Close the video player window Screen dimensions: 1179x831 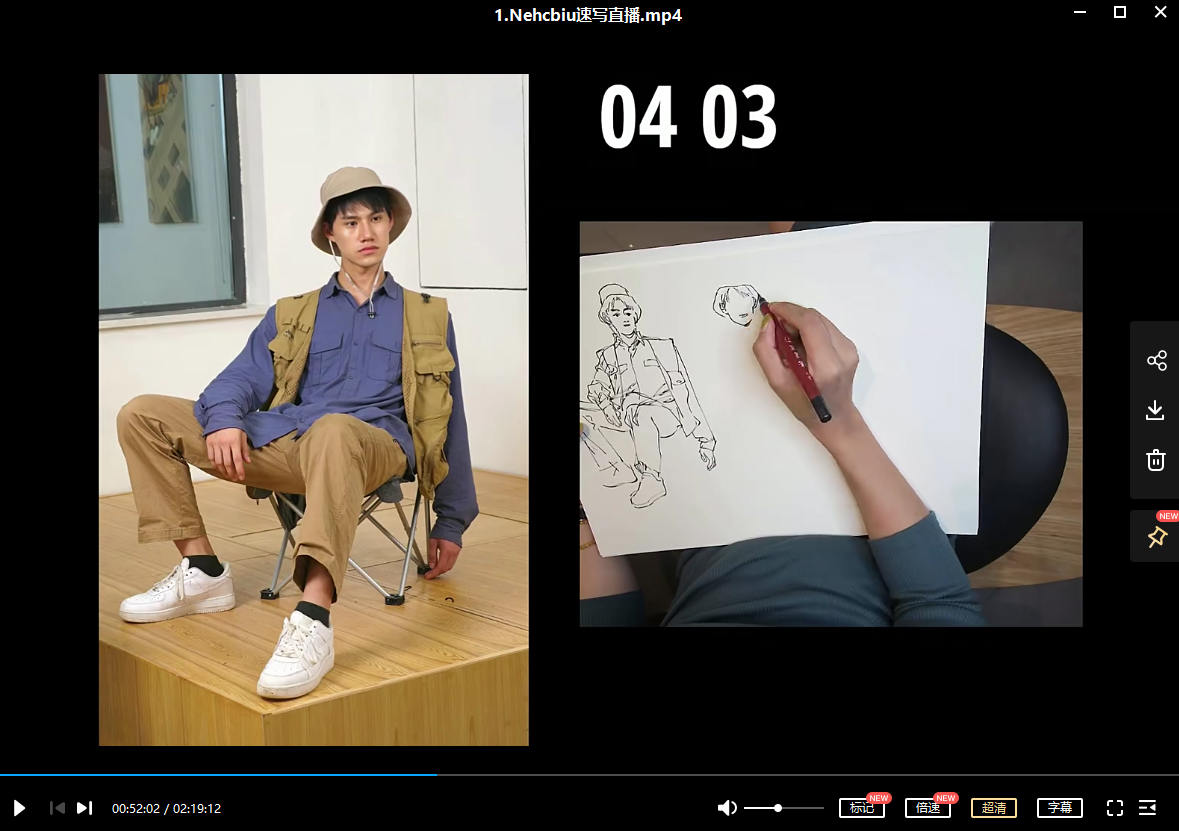(x=1159, y=13)
